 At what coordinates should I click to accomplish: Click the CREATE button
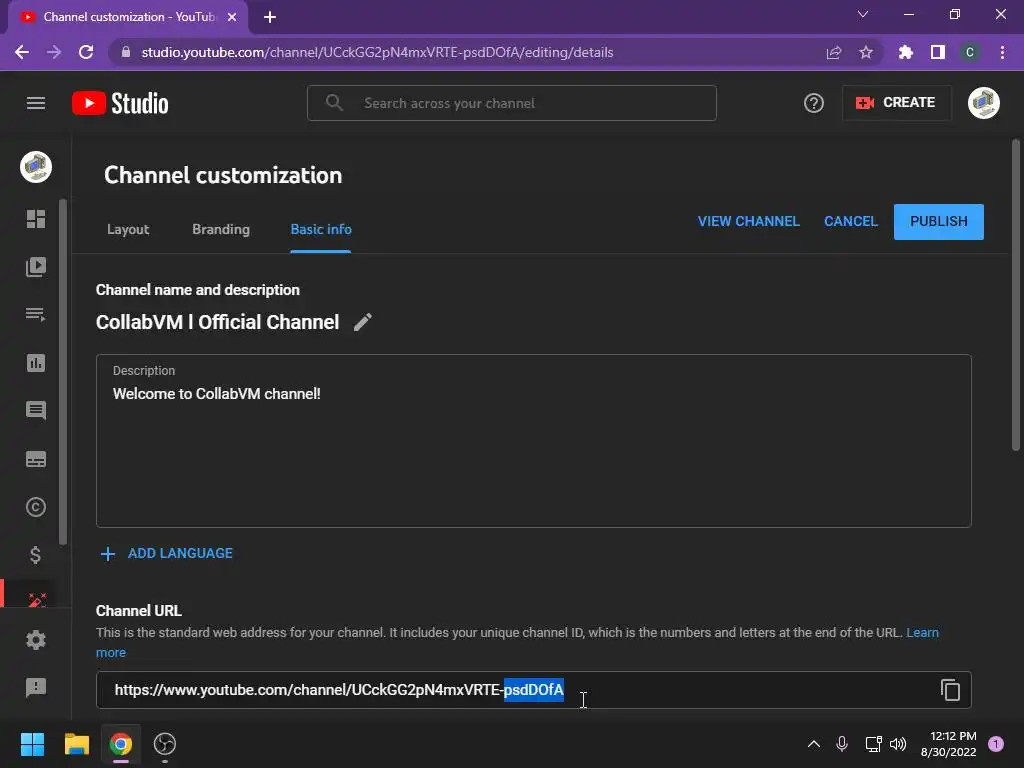coord(897,103)
